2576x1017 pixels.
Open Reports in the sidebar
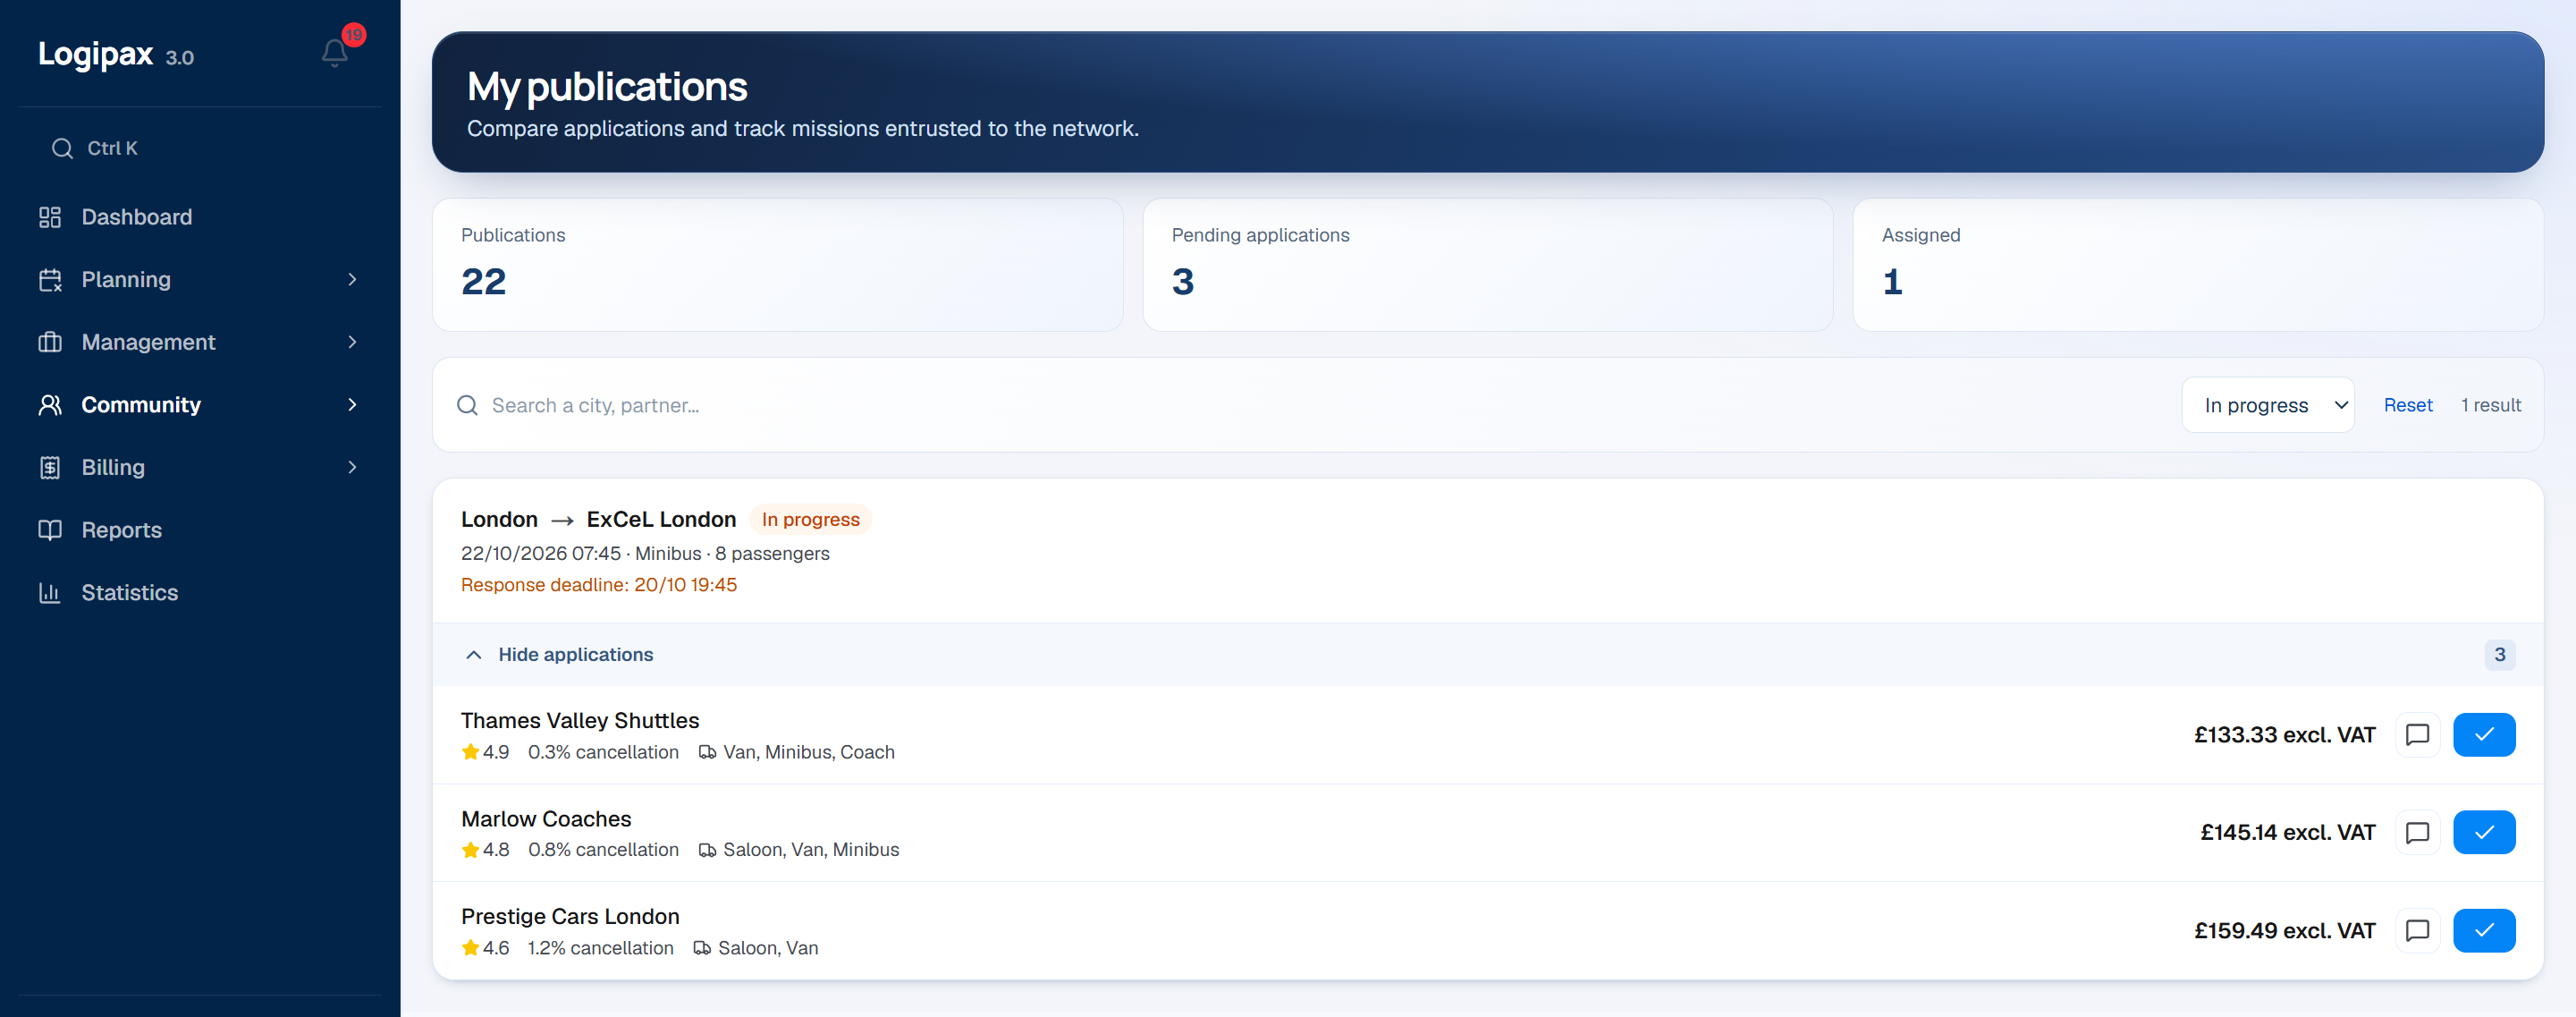pyautogui.click(x=200, y=530)
